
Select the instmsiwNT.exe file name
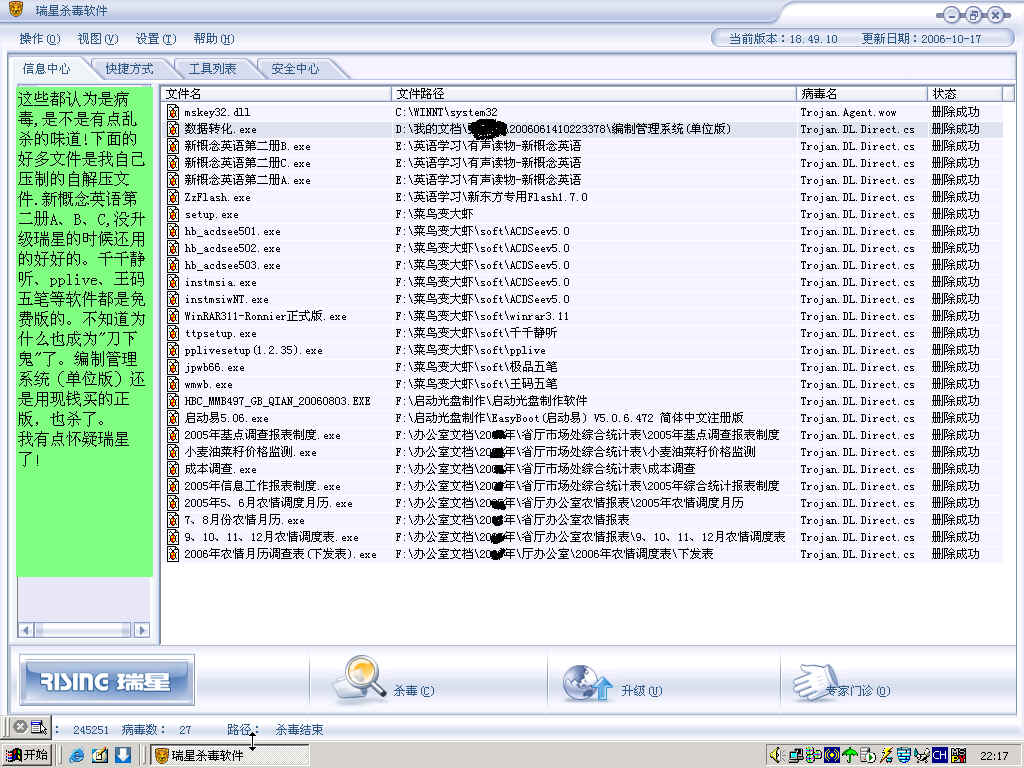[227, 299]
